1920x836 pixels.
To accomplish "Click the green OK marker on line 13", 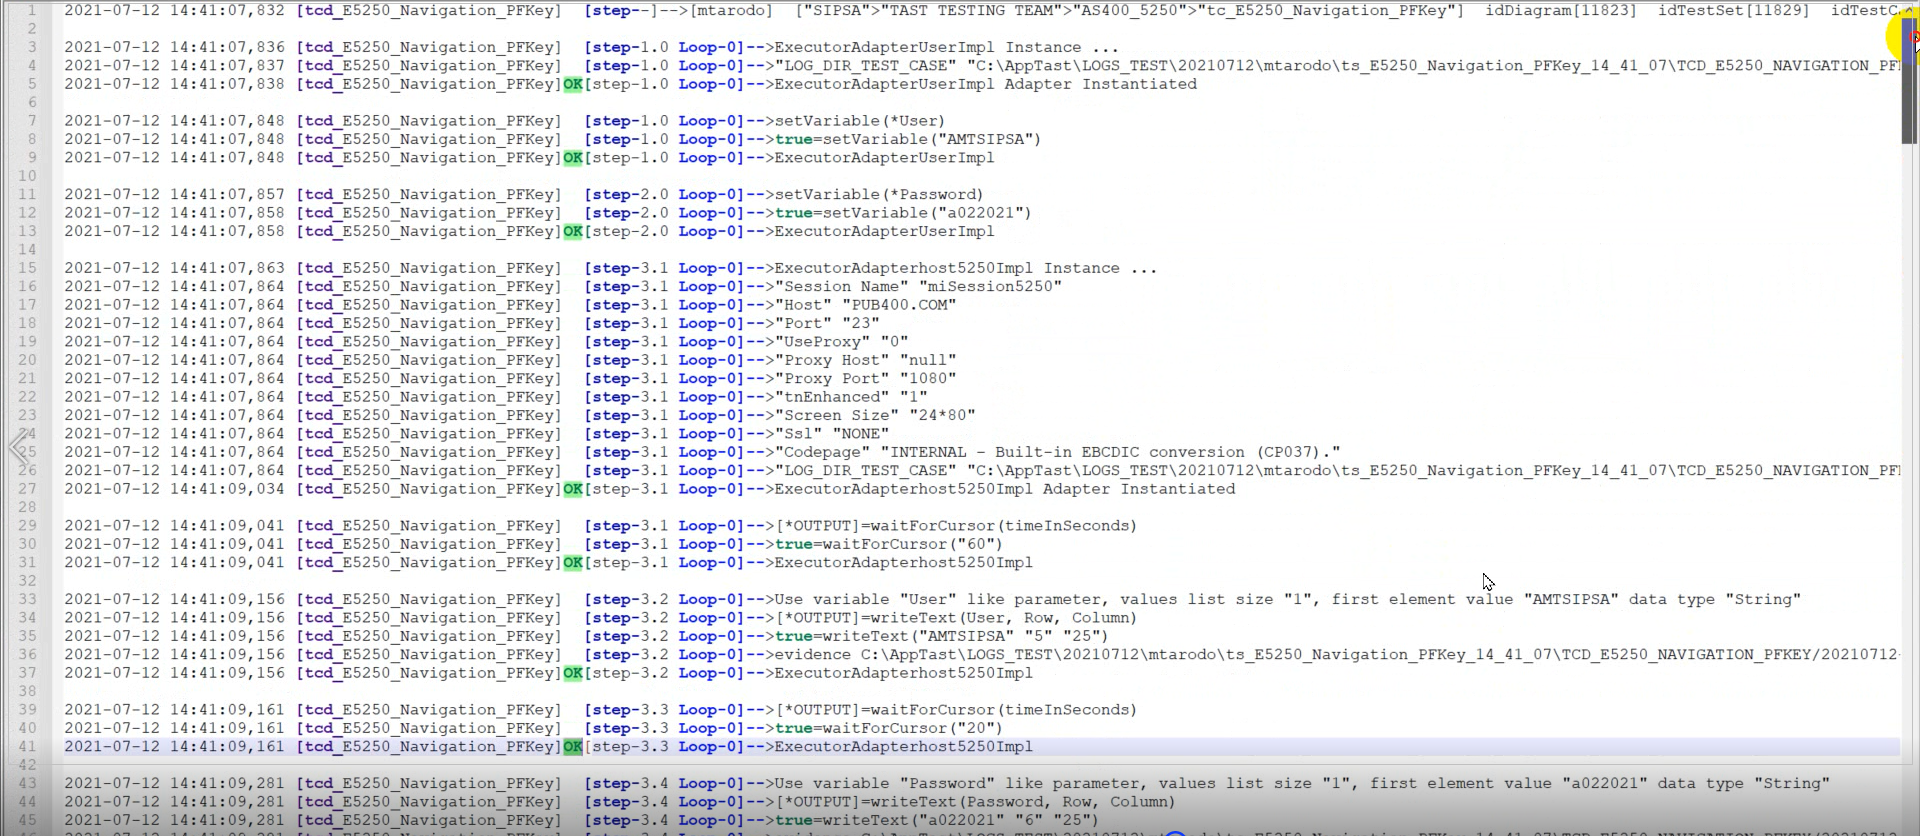I will 572,232.
